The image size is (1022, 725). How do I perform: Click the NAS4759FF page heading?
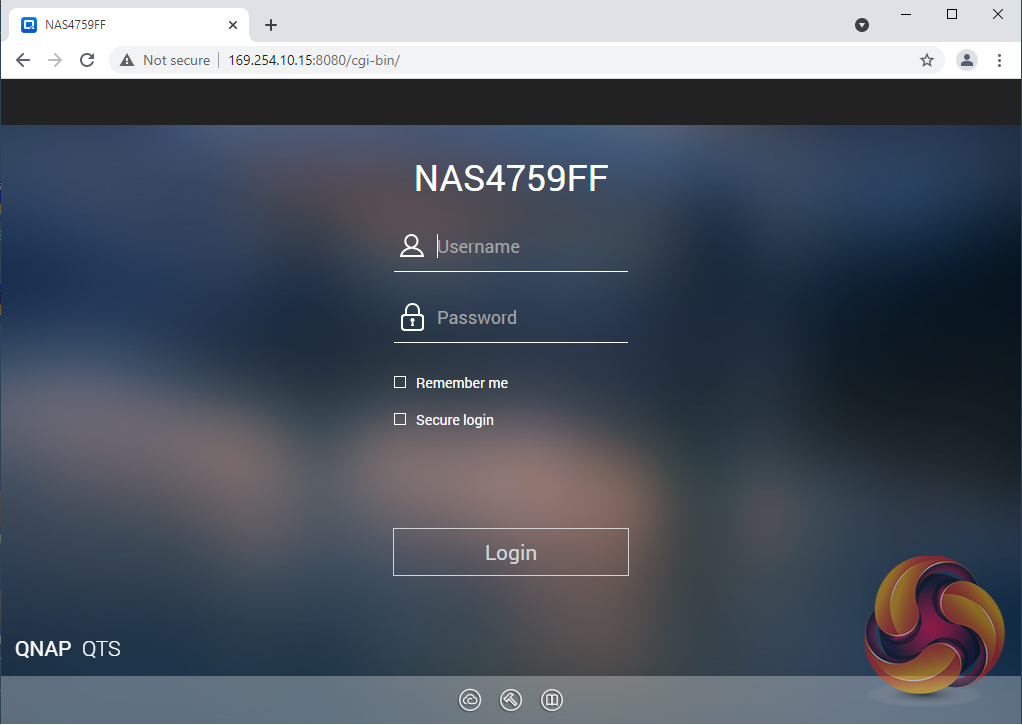(x=511, y=178)
